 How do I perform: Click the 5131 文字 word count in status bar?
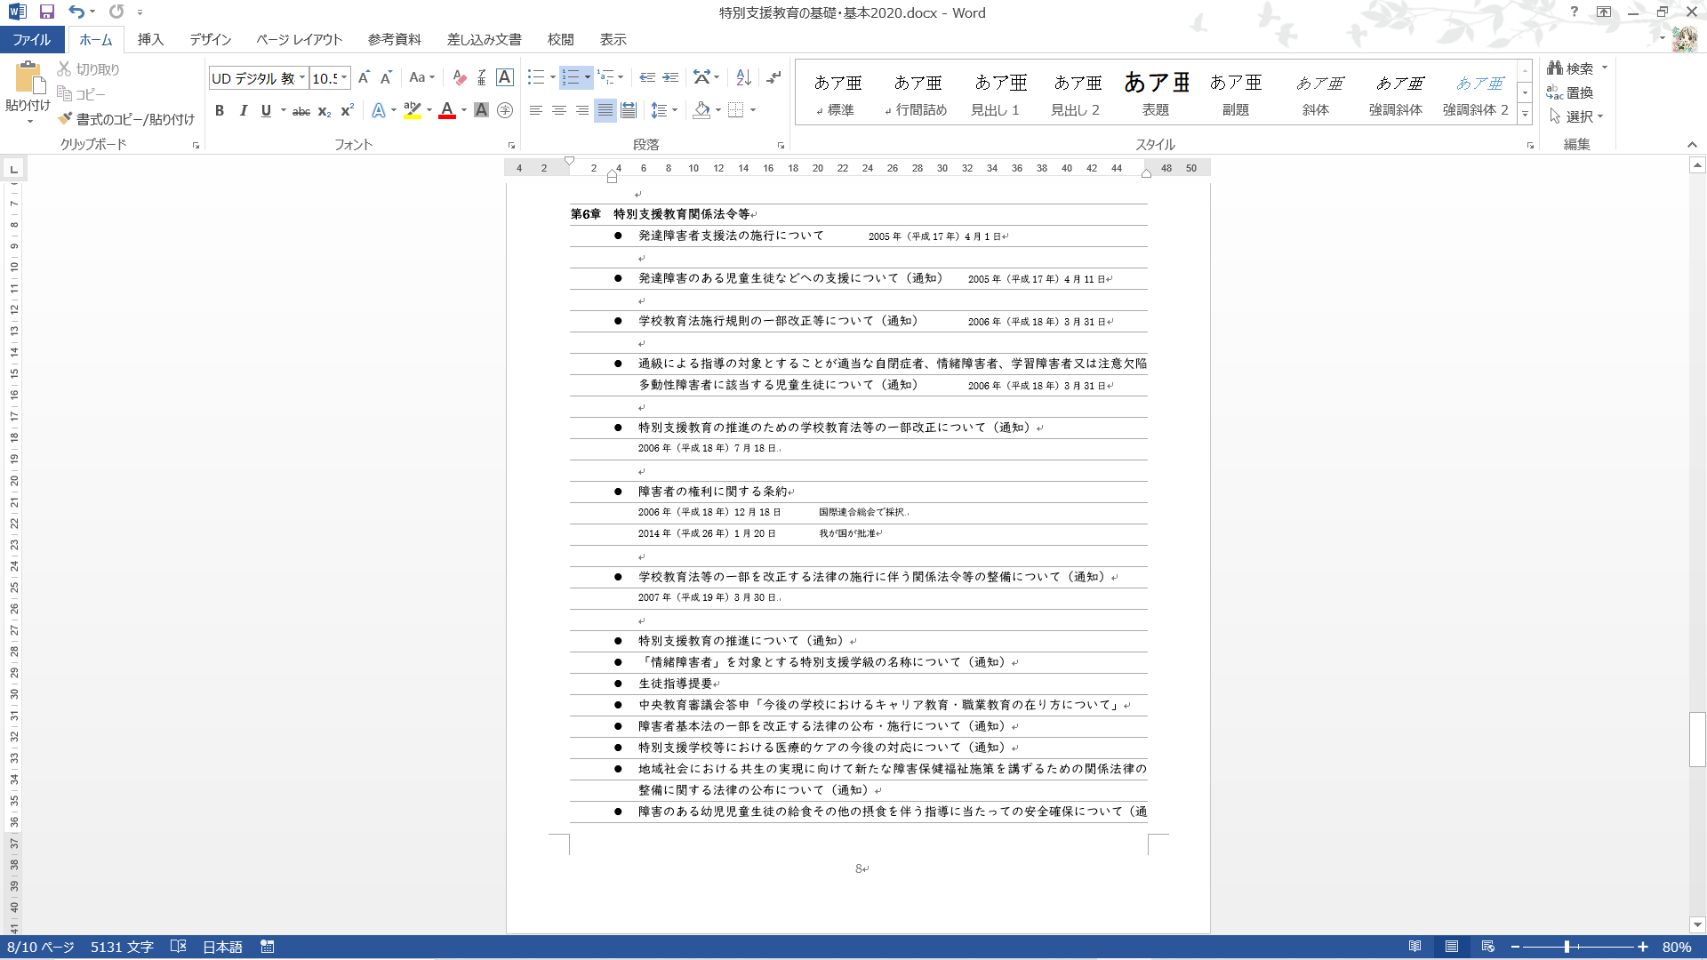[x=122, y=947]
